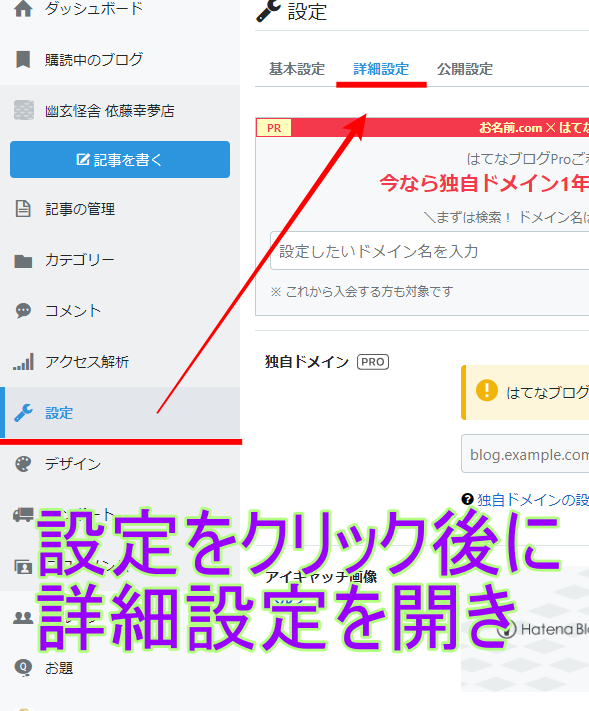Click the yellow exclamation warning icon
The height and width of the screenshot is (711, 589).
[x=487, y=390]
